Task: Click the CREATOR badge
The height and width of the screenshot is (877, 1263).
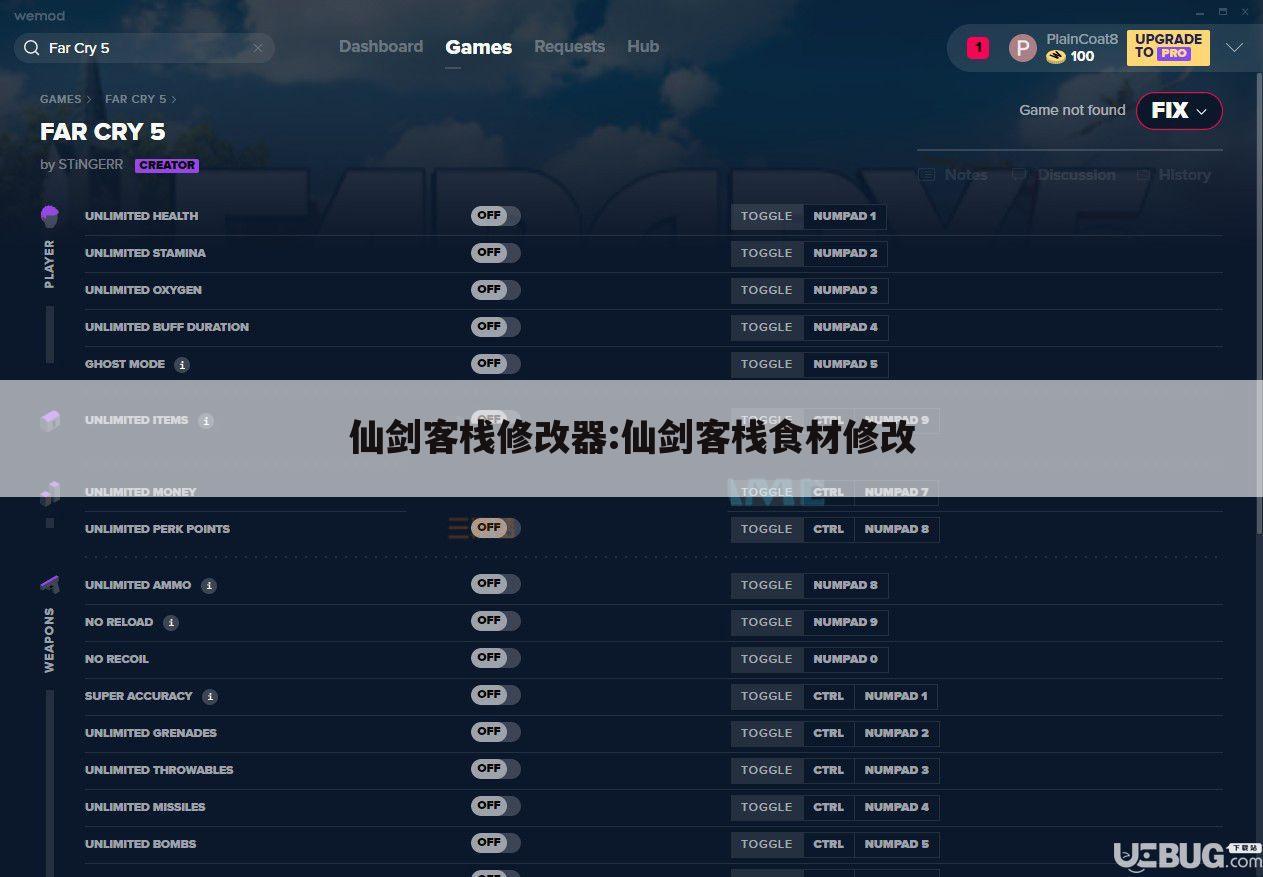Action: [x=167, y=165]
